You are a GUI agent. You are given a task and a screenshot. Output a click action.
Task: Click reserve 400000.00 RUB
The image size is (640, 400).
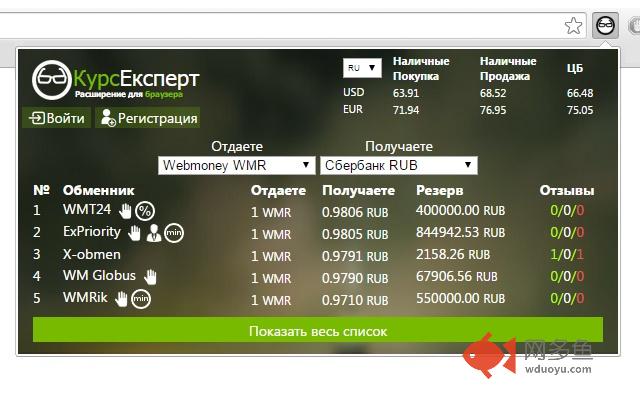pos(460,210)
